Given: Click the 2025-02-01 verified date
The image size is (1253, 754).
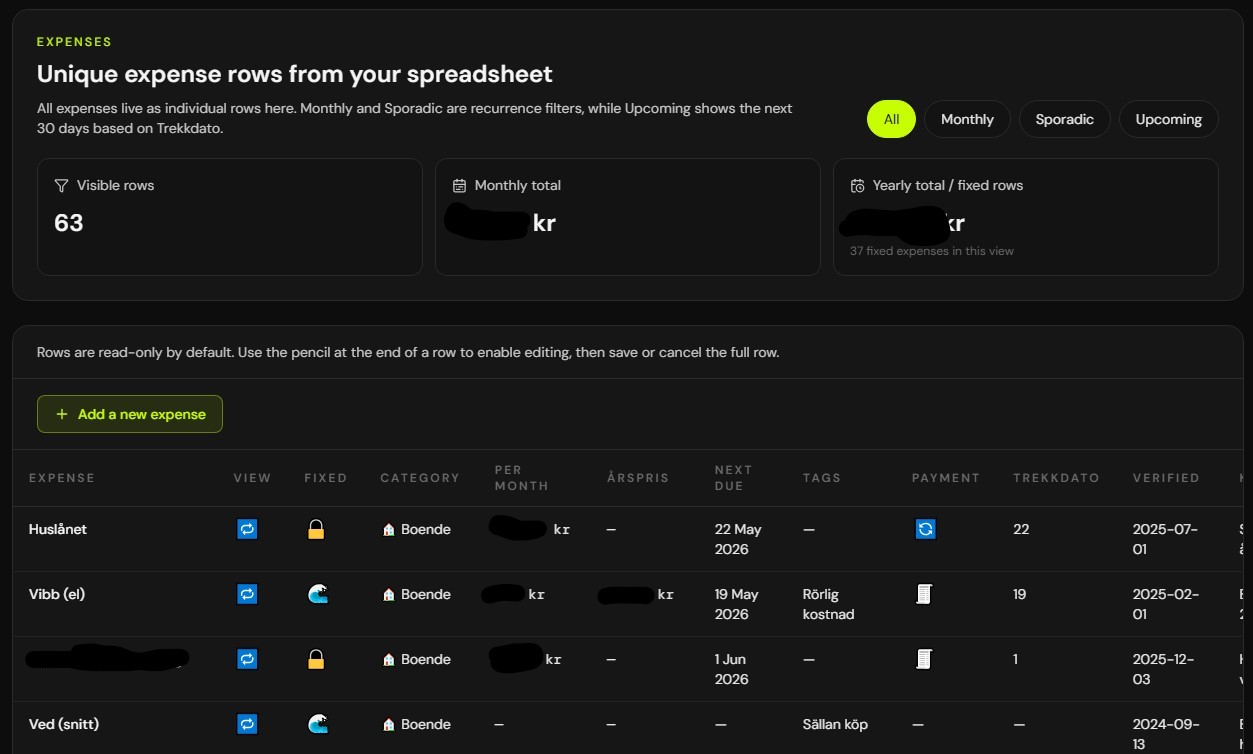Looking at the screenshot, I should 1165,604.
